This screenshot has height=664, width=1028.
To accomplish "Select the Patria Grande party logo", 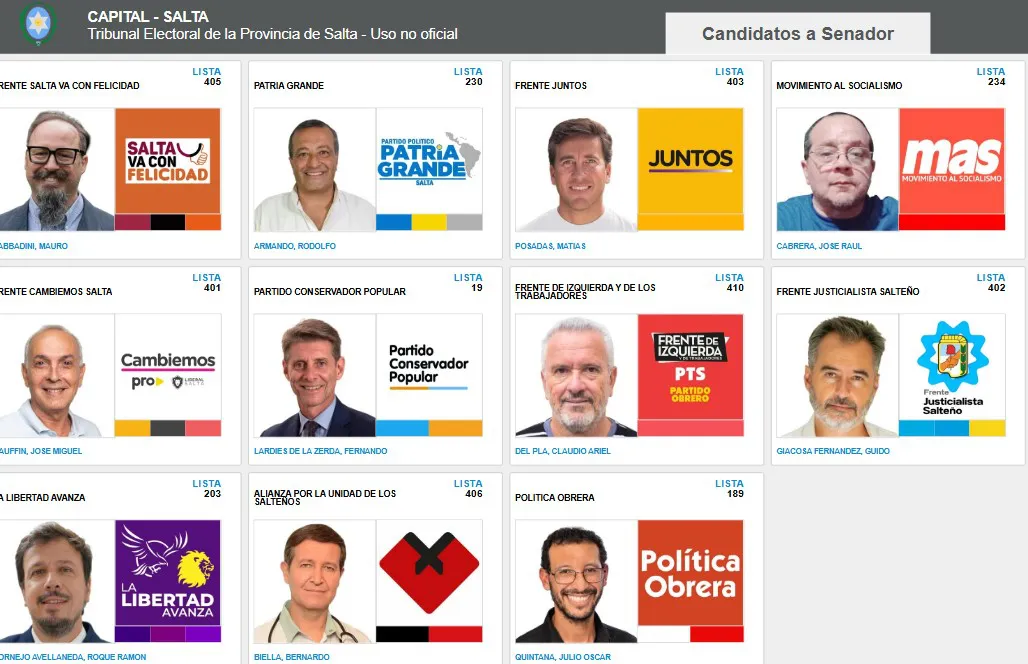I will click(429, 161).
